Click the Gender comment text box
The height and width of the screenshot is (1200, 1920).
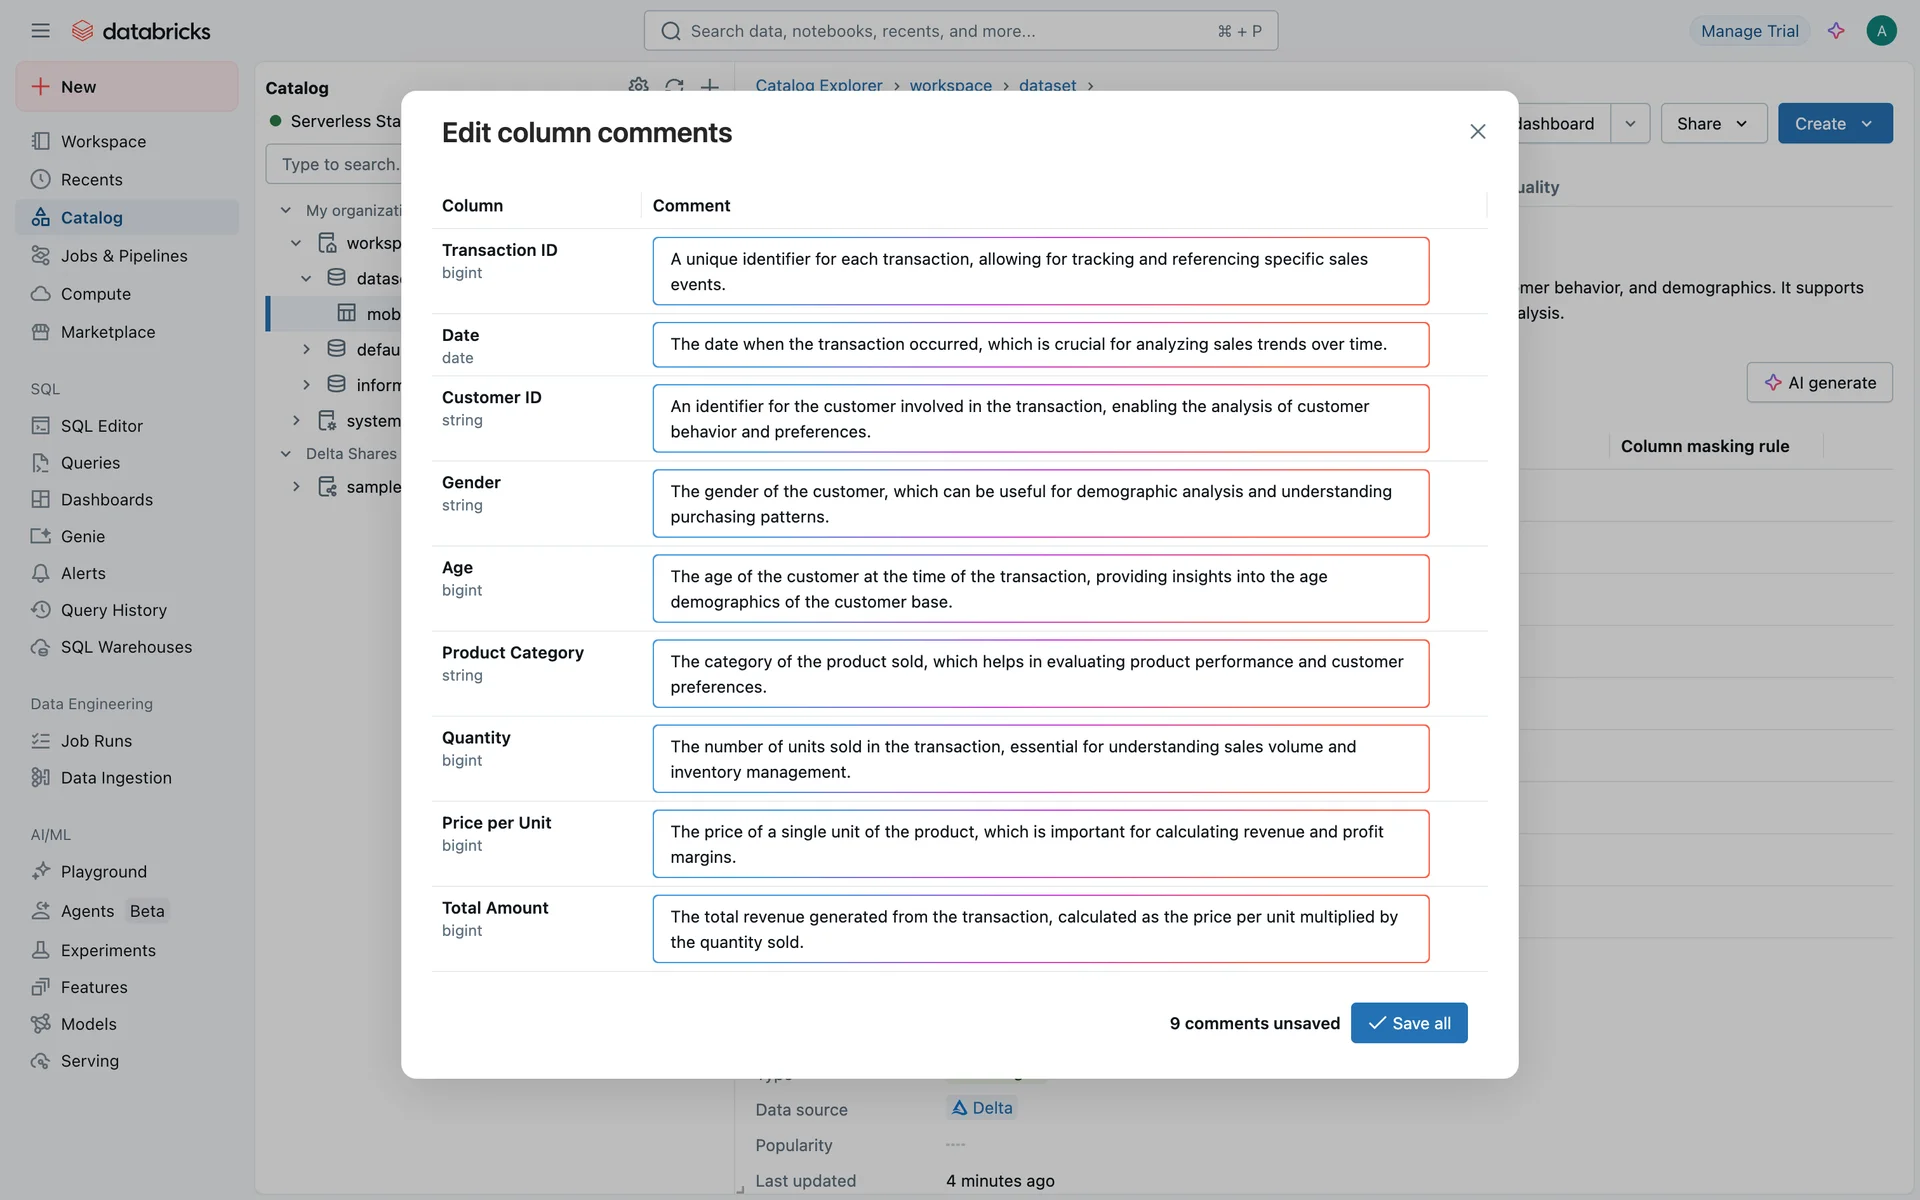click(x=1040, y=504)
